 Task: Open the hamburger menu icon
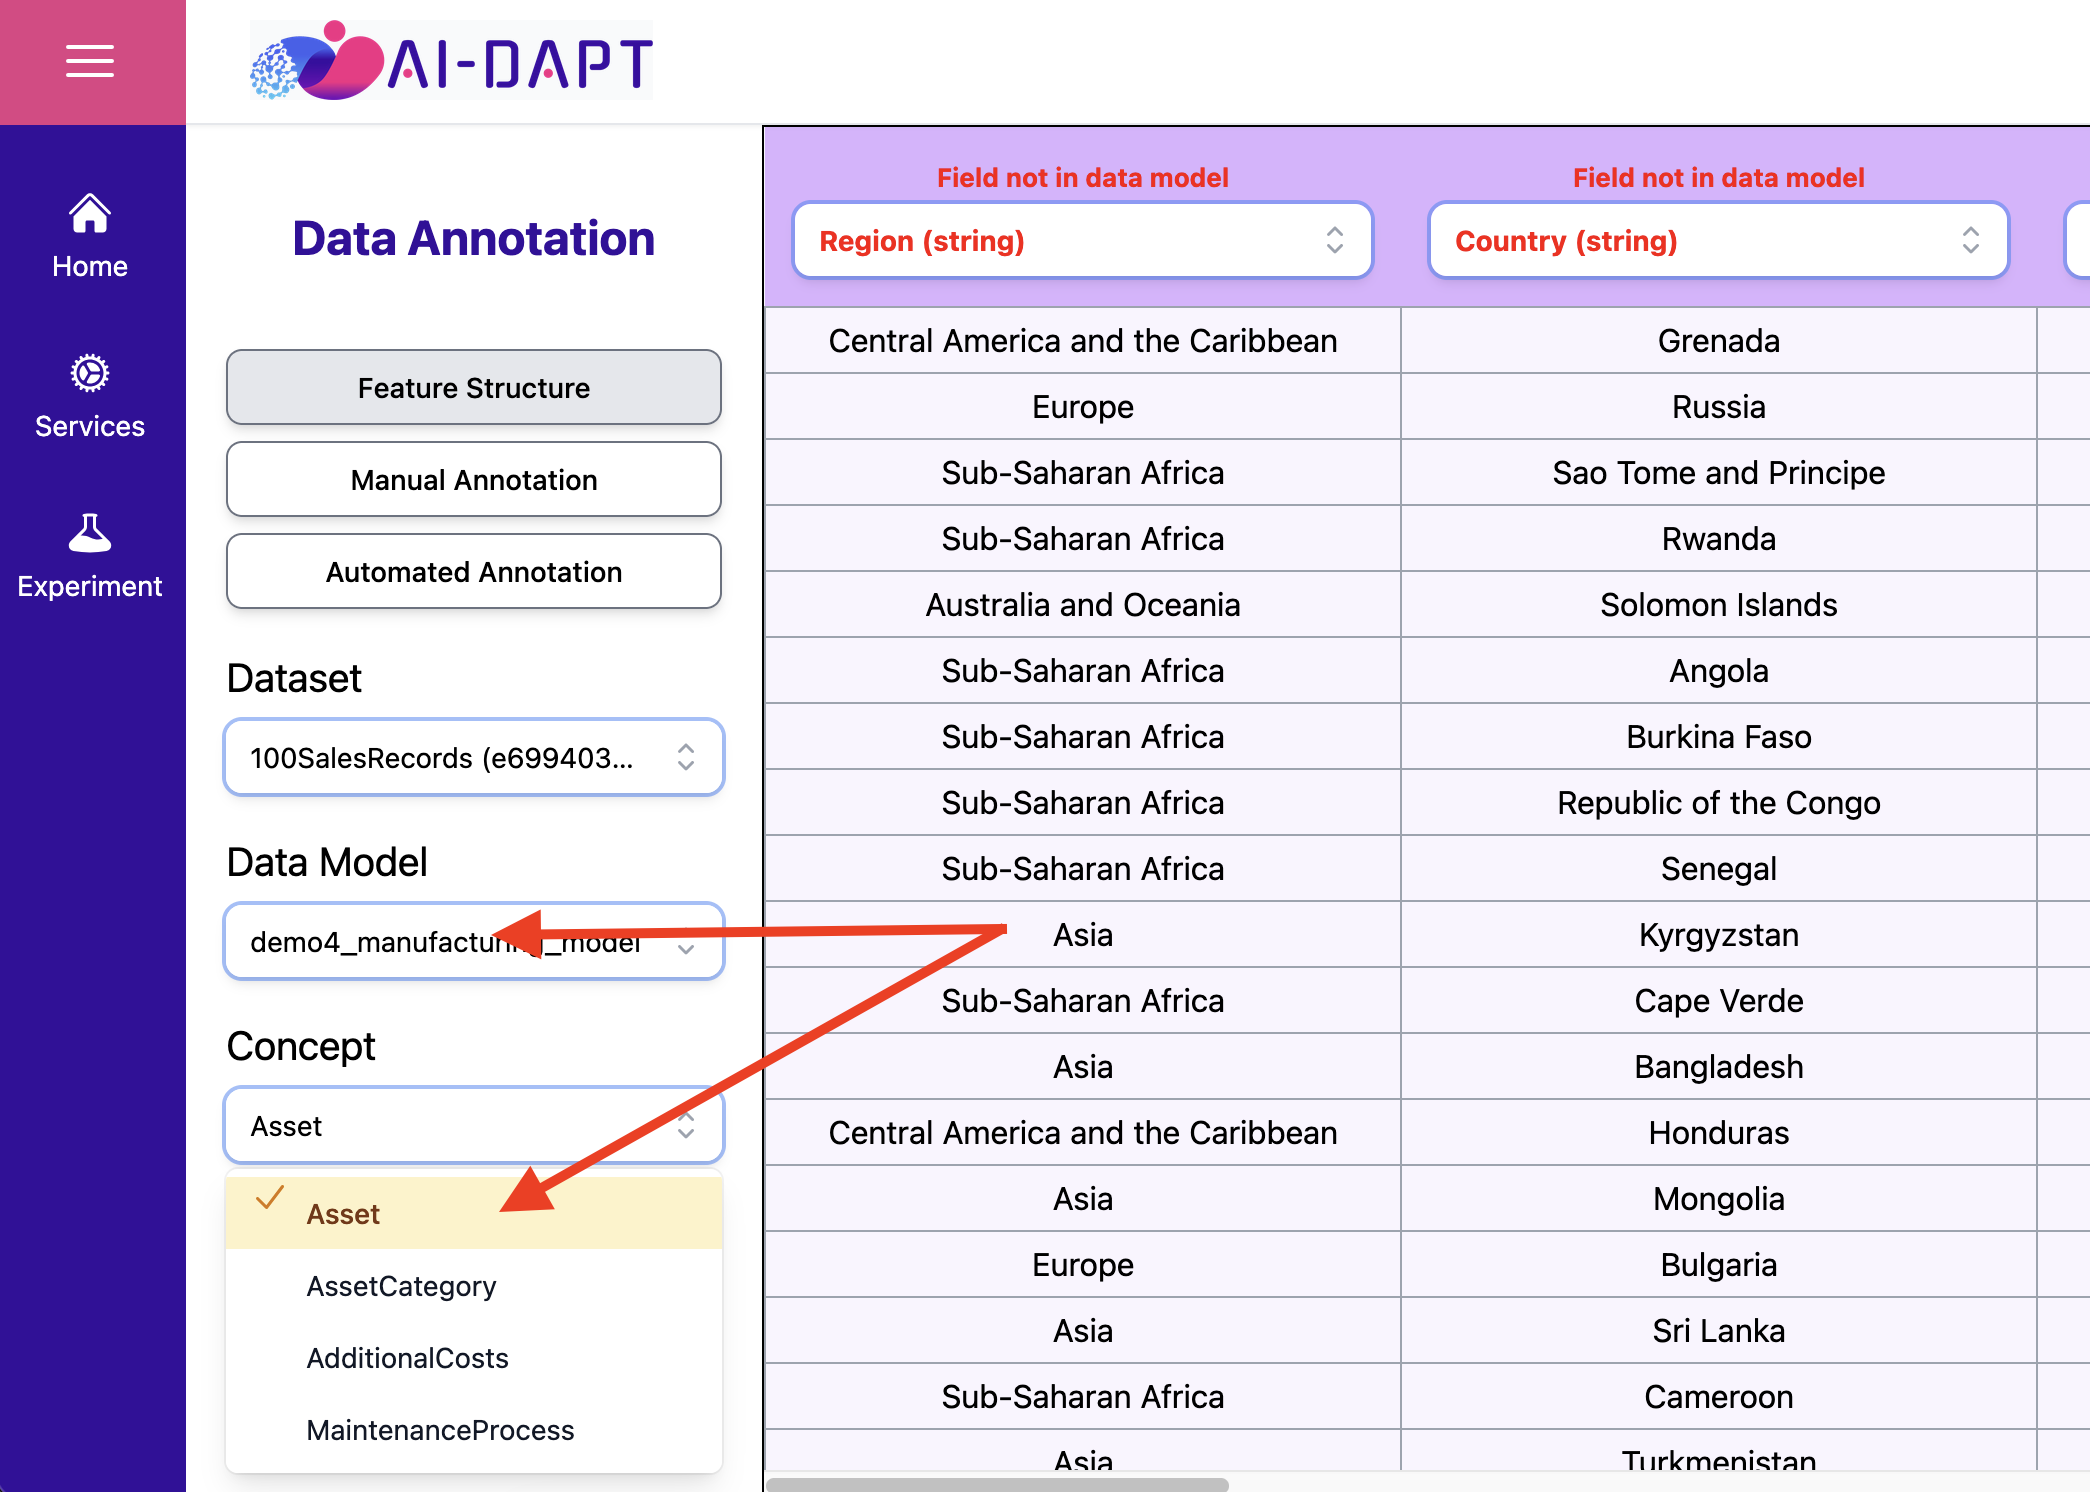90,61
